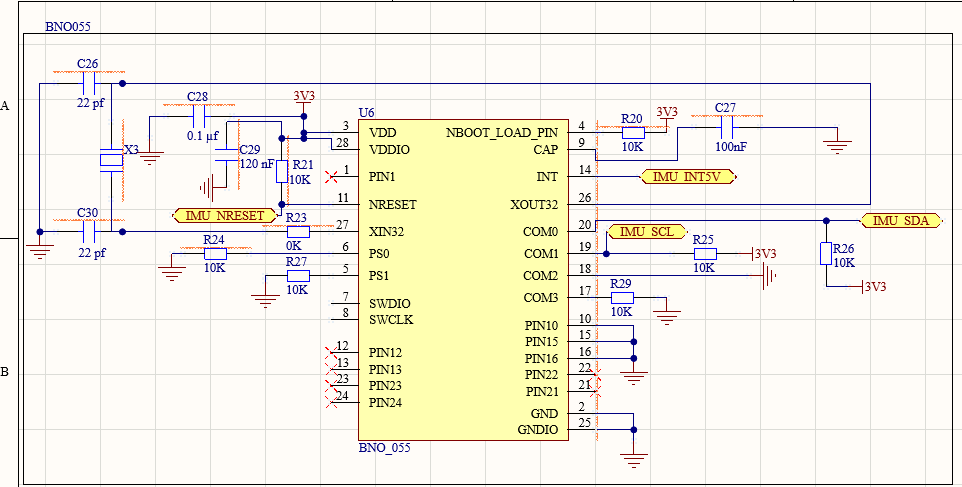This screenshot has width=962, height=487.
Task: Select crystal X3 symbol
Action: (x=112, y=160)
